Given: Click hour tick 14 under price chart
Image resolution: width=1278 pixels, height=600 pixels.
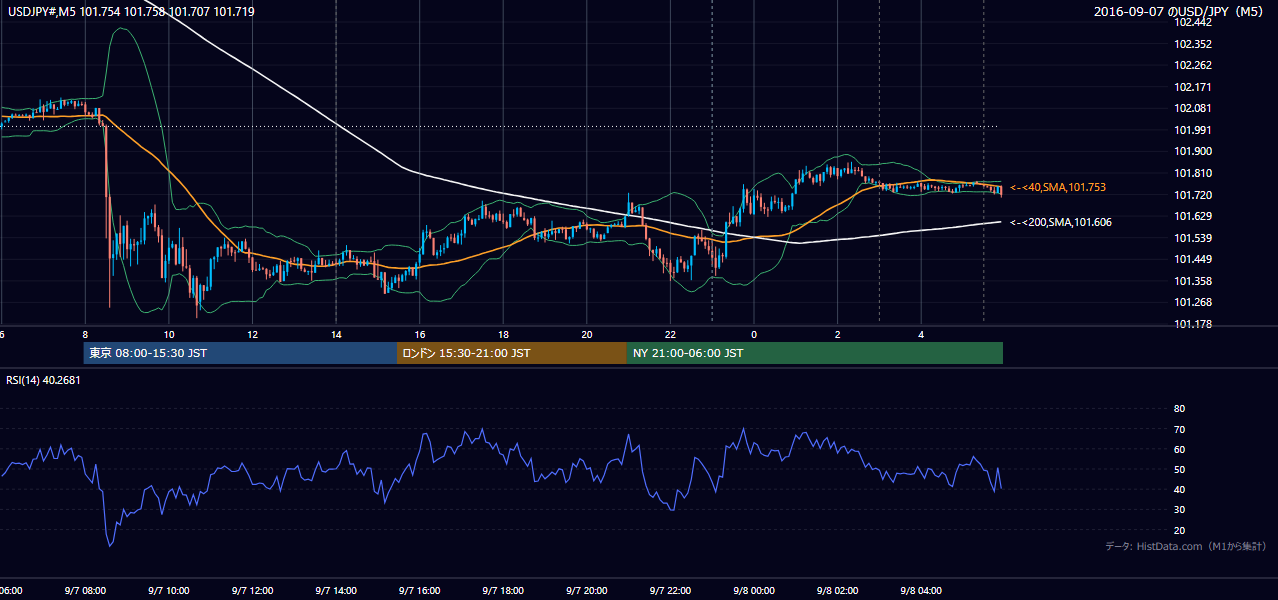Looking at the screenshot, I should coord(336,334).
